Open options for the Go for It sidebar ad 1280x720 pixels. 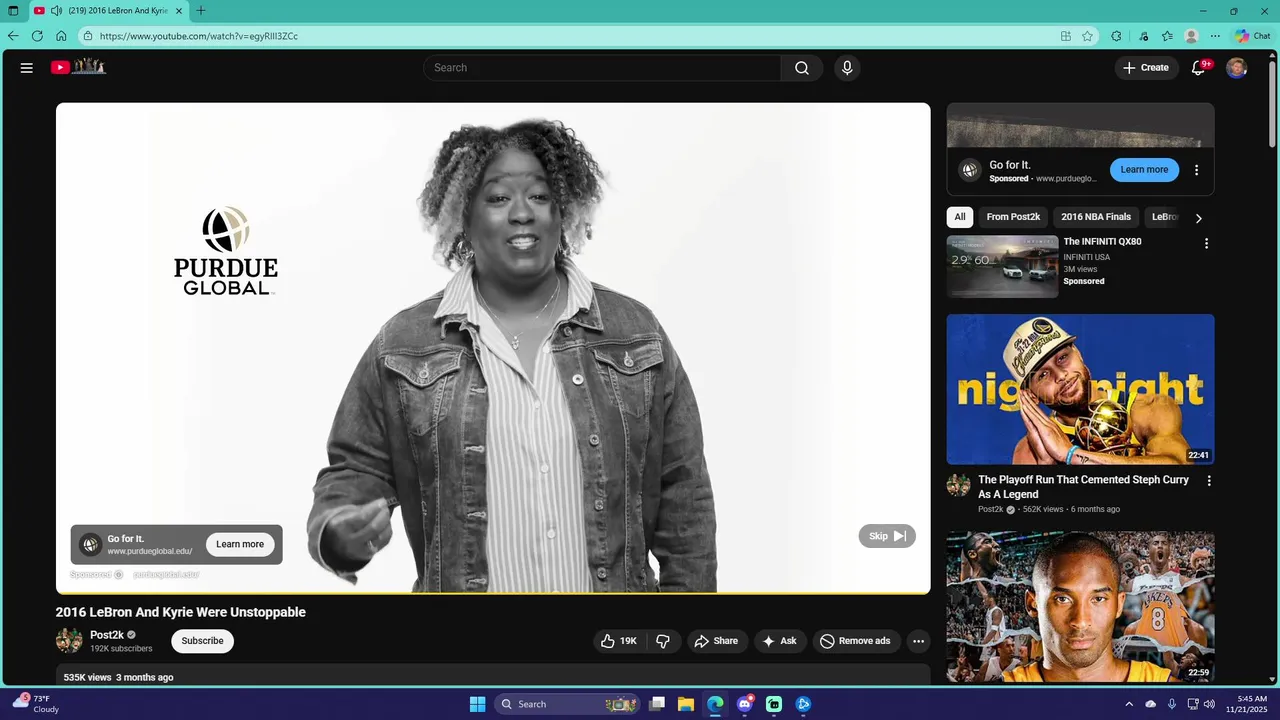pyautogui.click(x=1196, y=170)
